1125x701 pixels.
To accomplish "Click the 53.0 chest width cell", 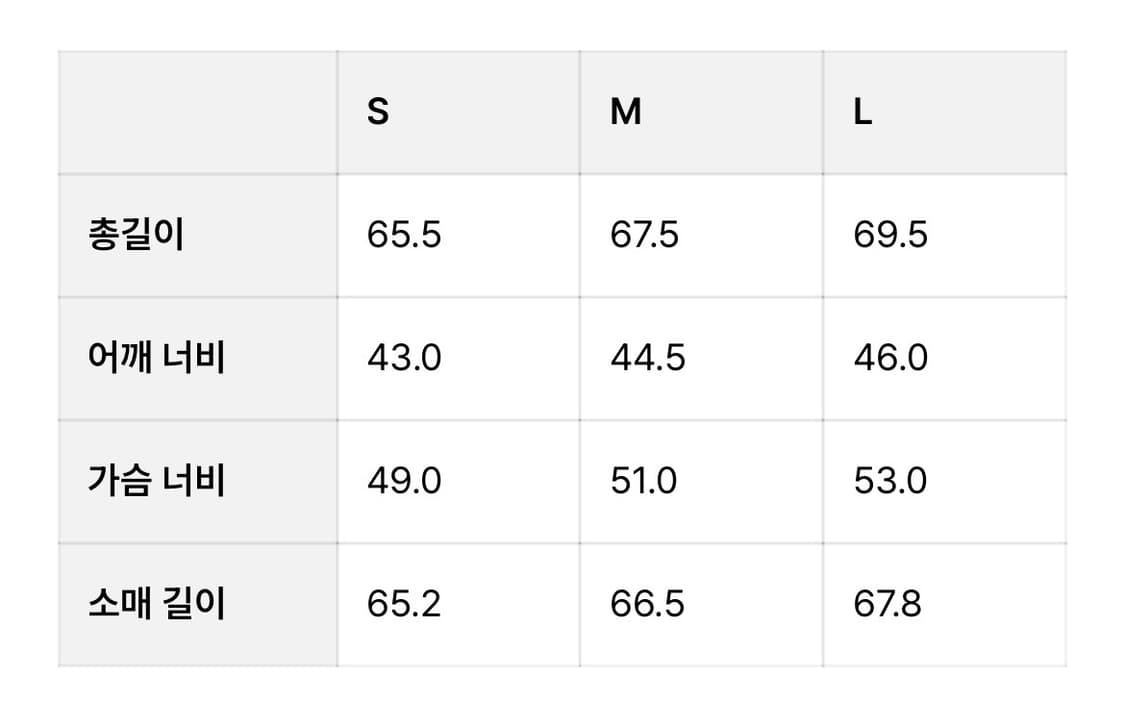I will coord(945,481).
